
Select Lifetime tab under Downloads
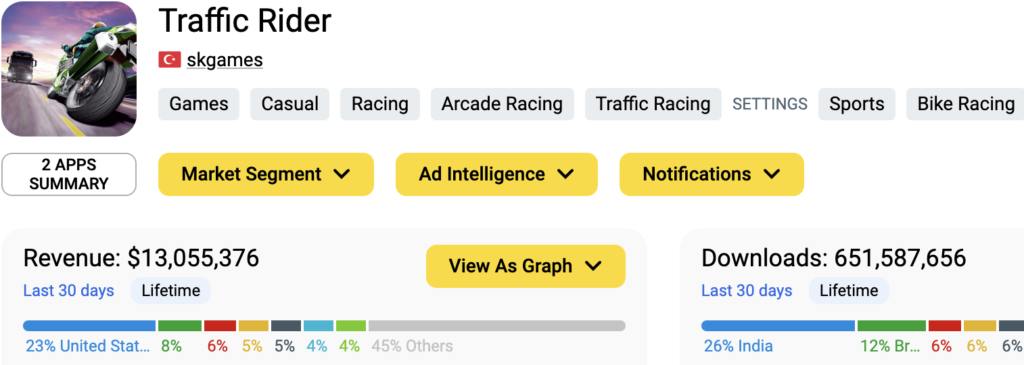point(849,291)
